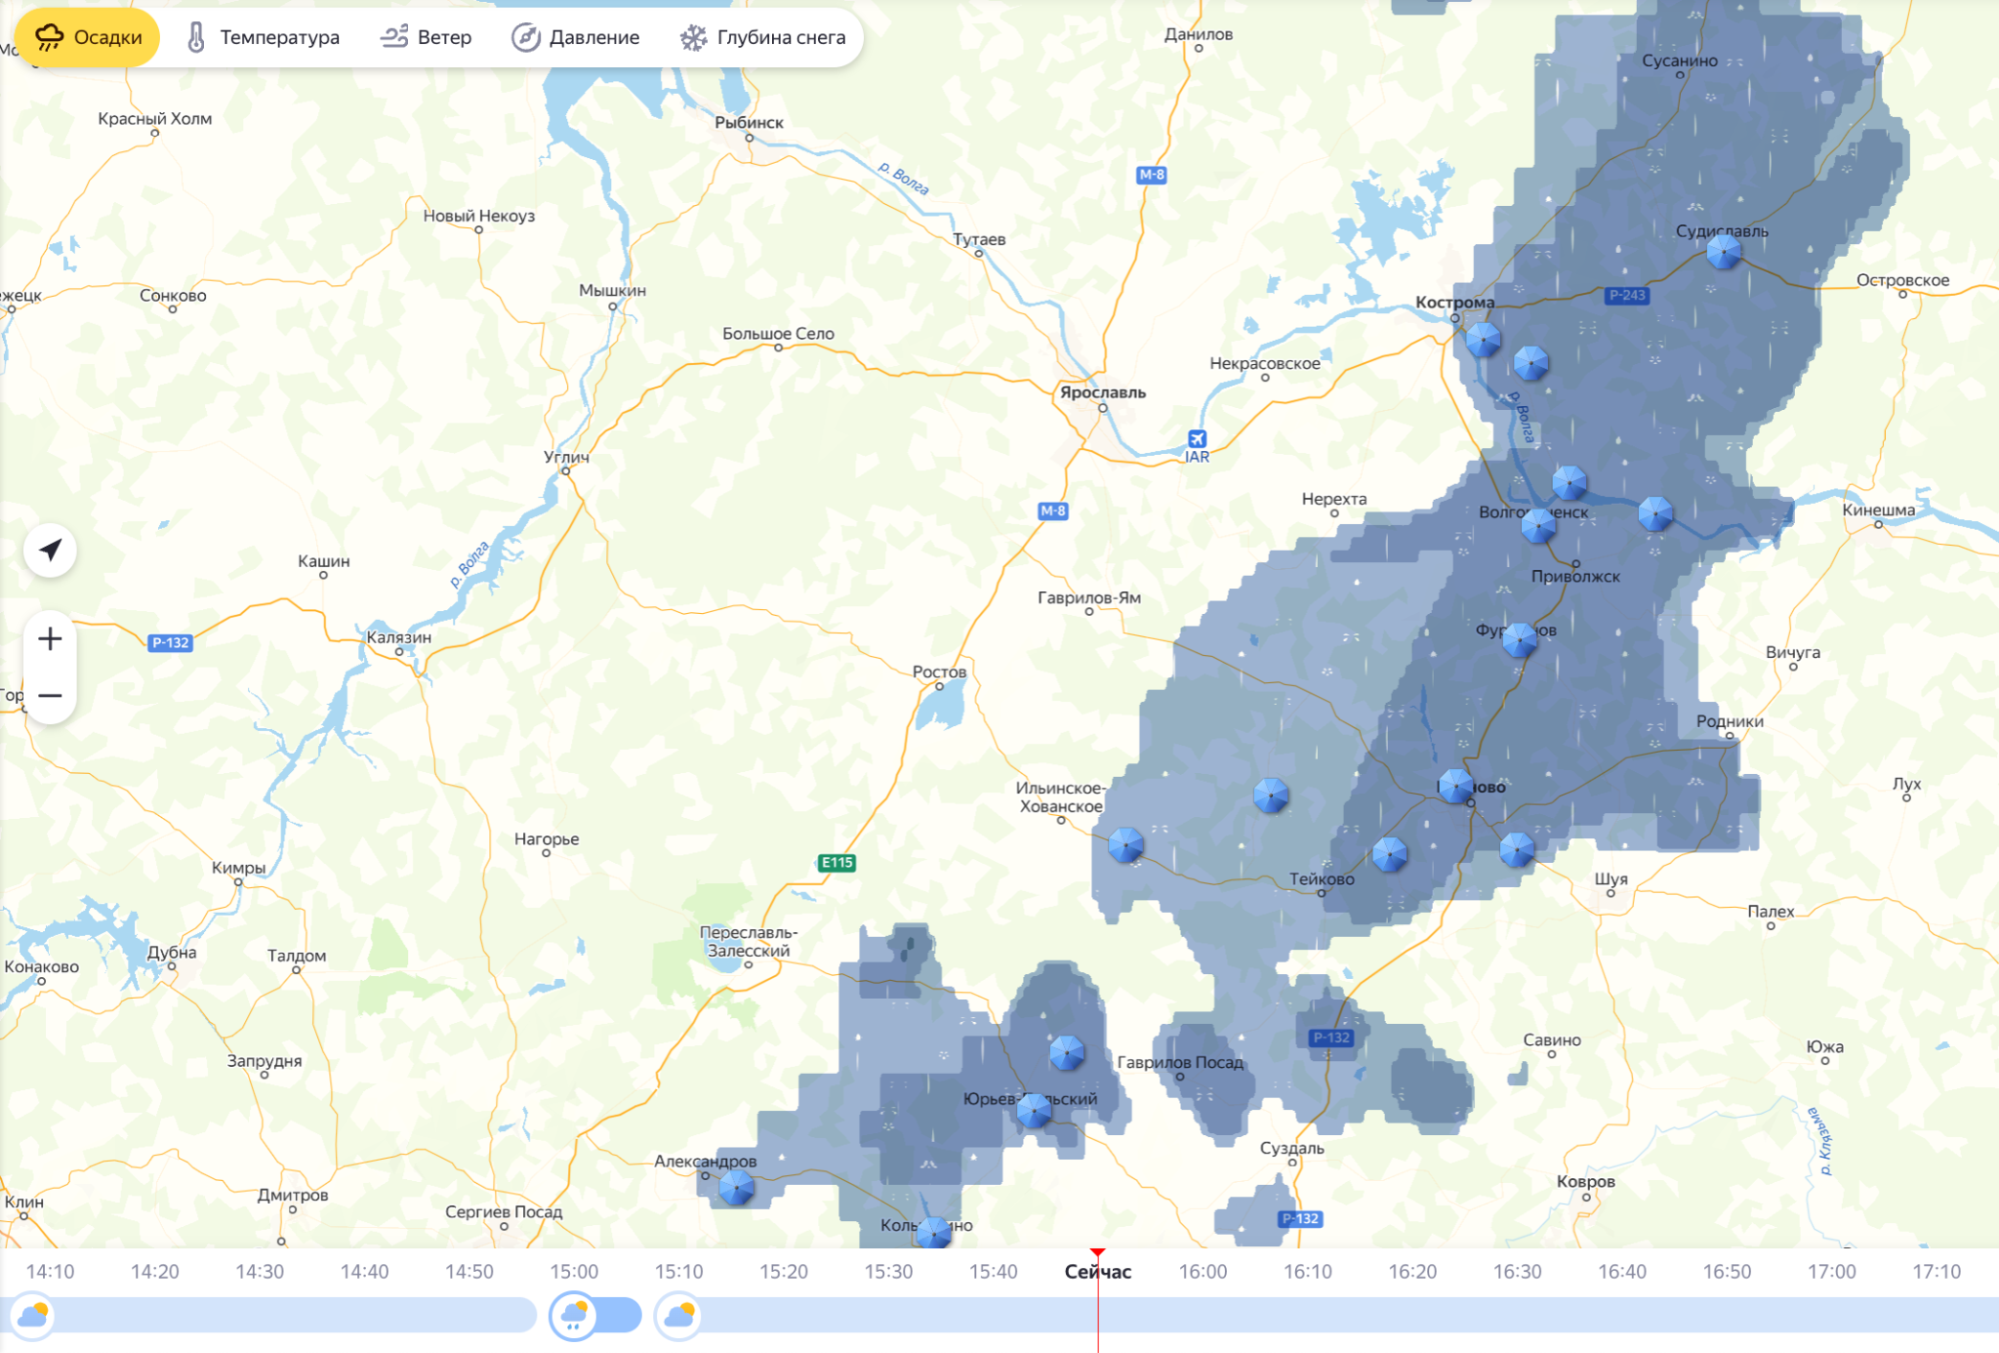Enable the Глубина снега snow layer
This screenshot has width=1999, height=1353.
coord(763,38)
